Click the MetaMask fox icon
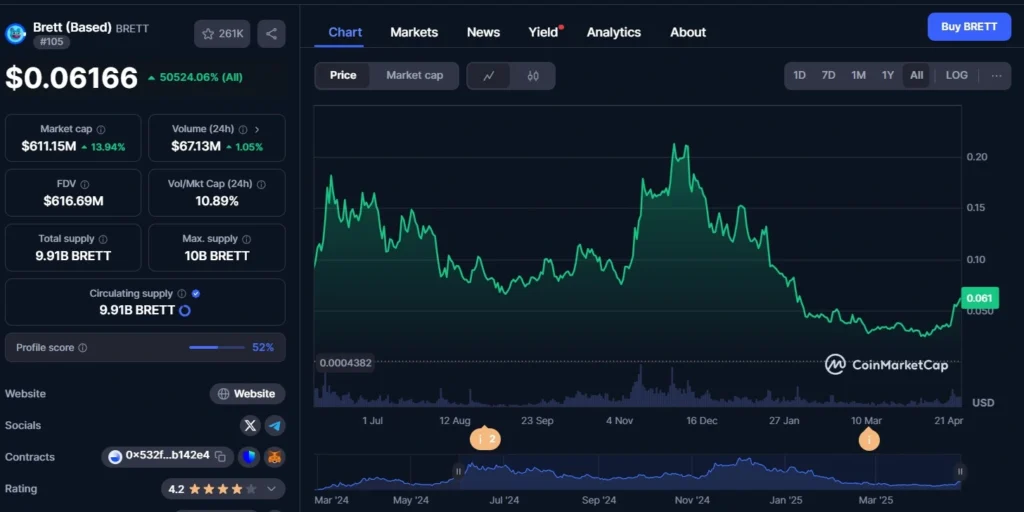The image size is (1024, 512). click(275, 457)
